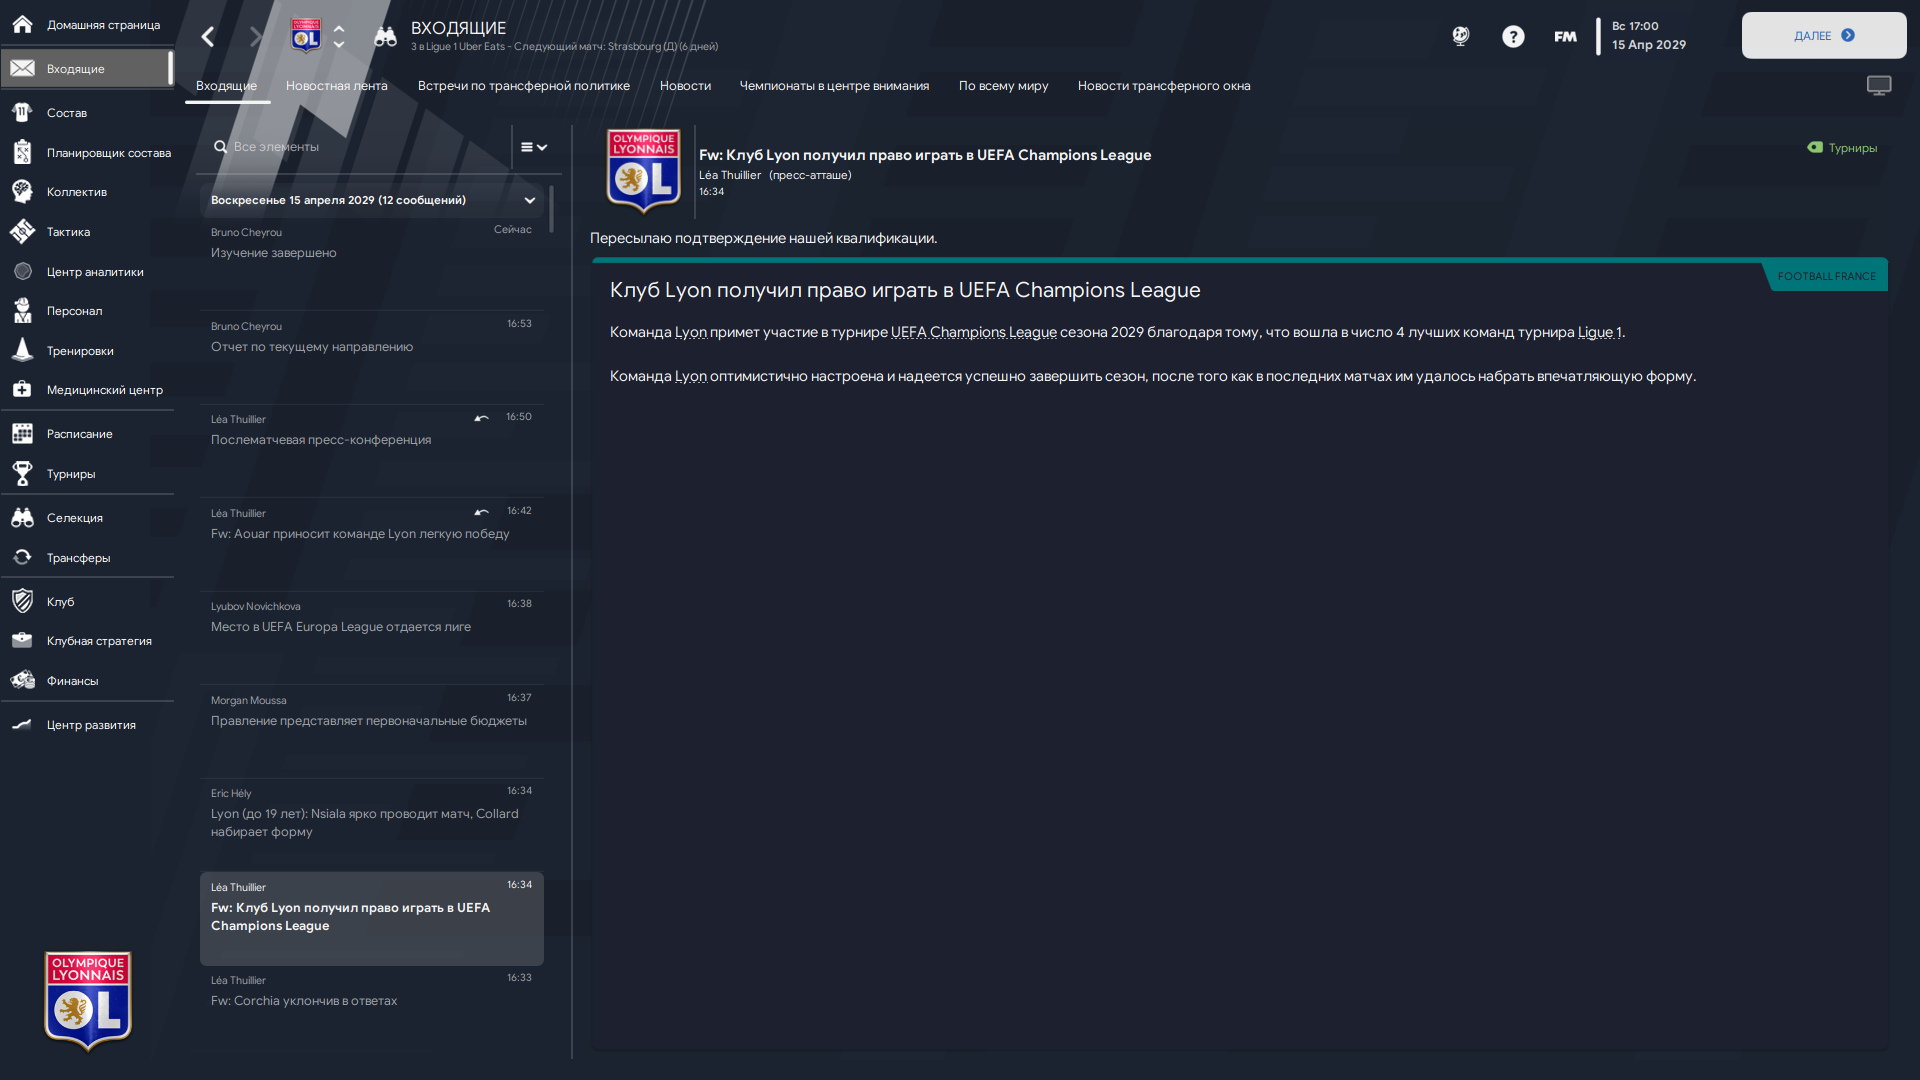
Task: Open the FM menu icon
Action: tap(1565, 37)
